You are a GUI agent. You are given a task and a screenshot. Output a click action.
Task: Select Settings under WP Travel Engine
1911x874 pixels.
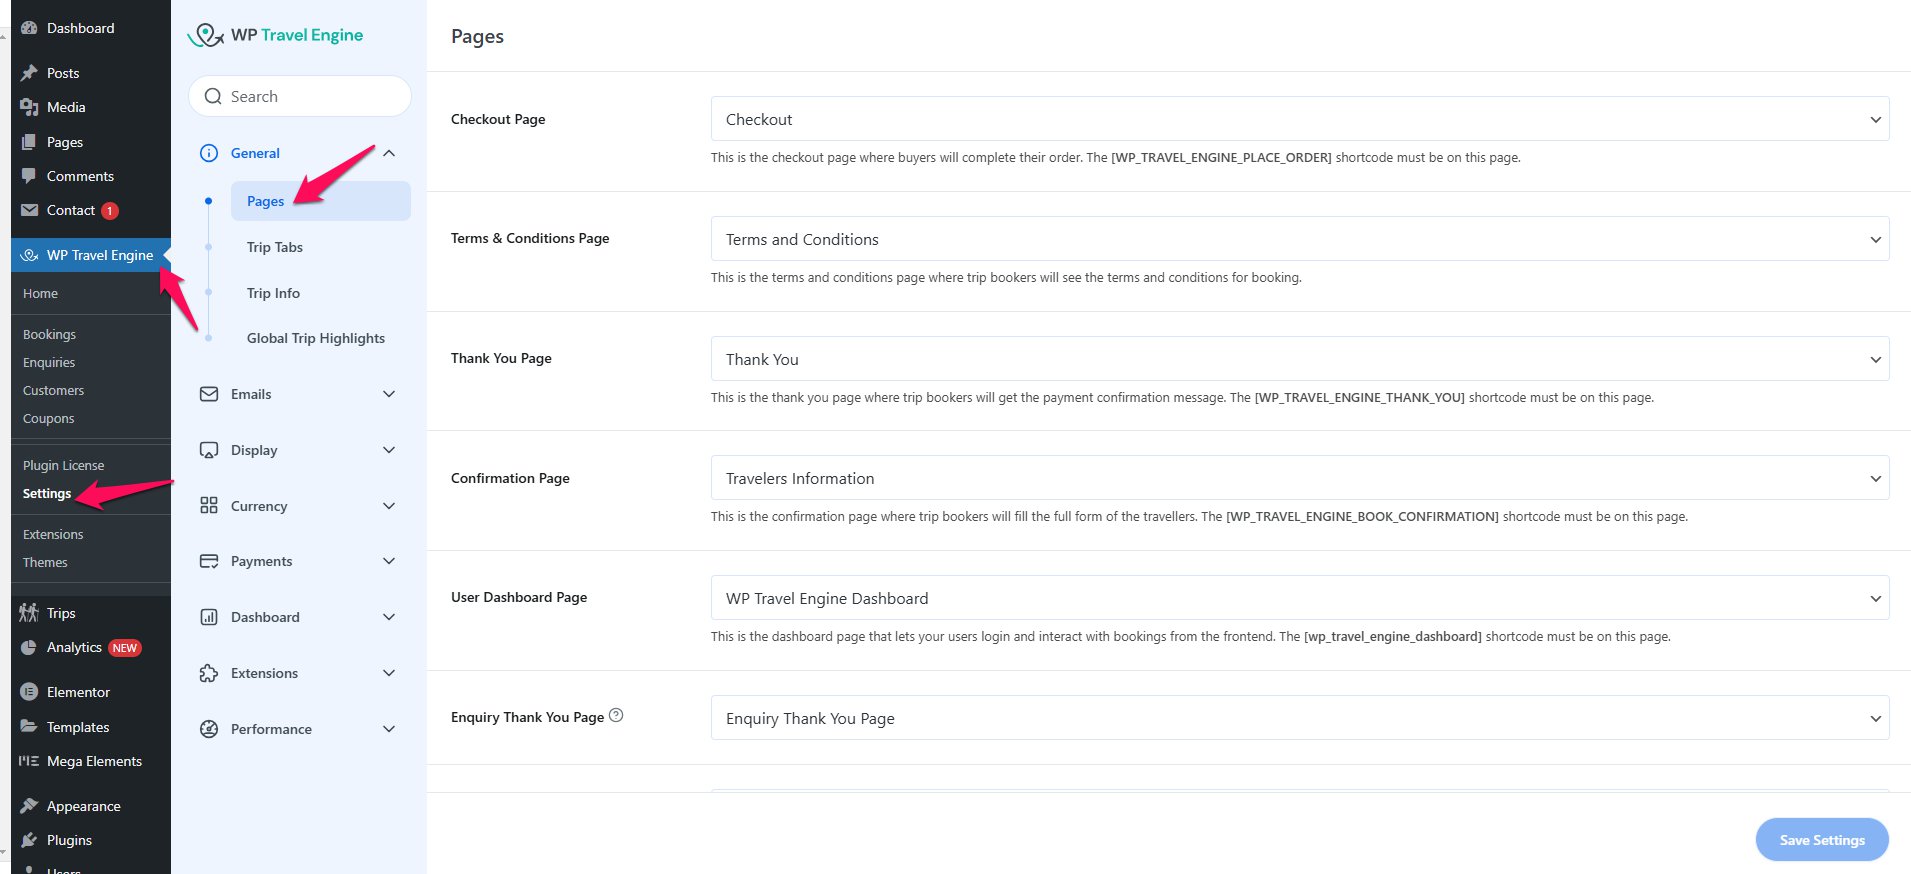click(x=46, y=493)
